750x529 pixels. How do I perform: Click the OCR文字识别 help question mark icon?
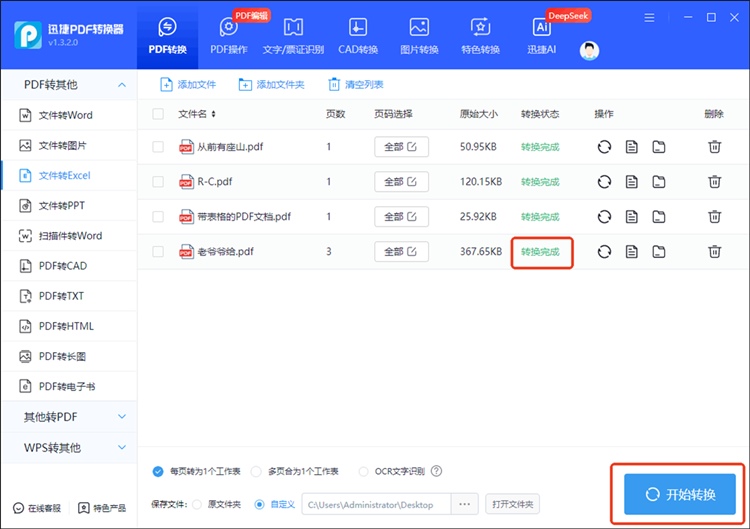(436, 471)
